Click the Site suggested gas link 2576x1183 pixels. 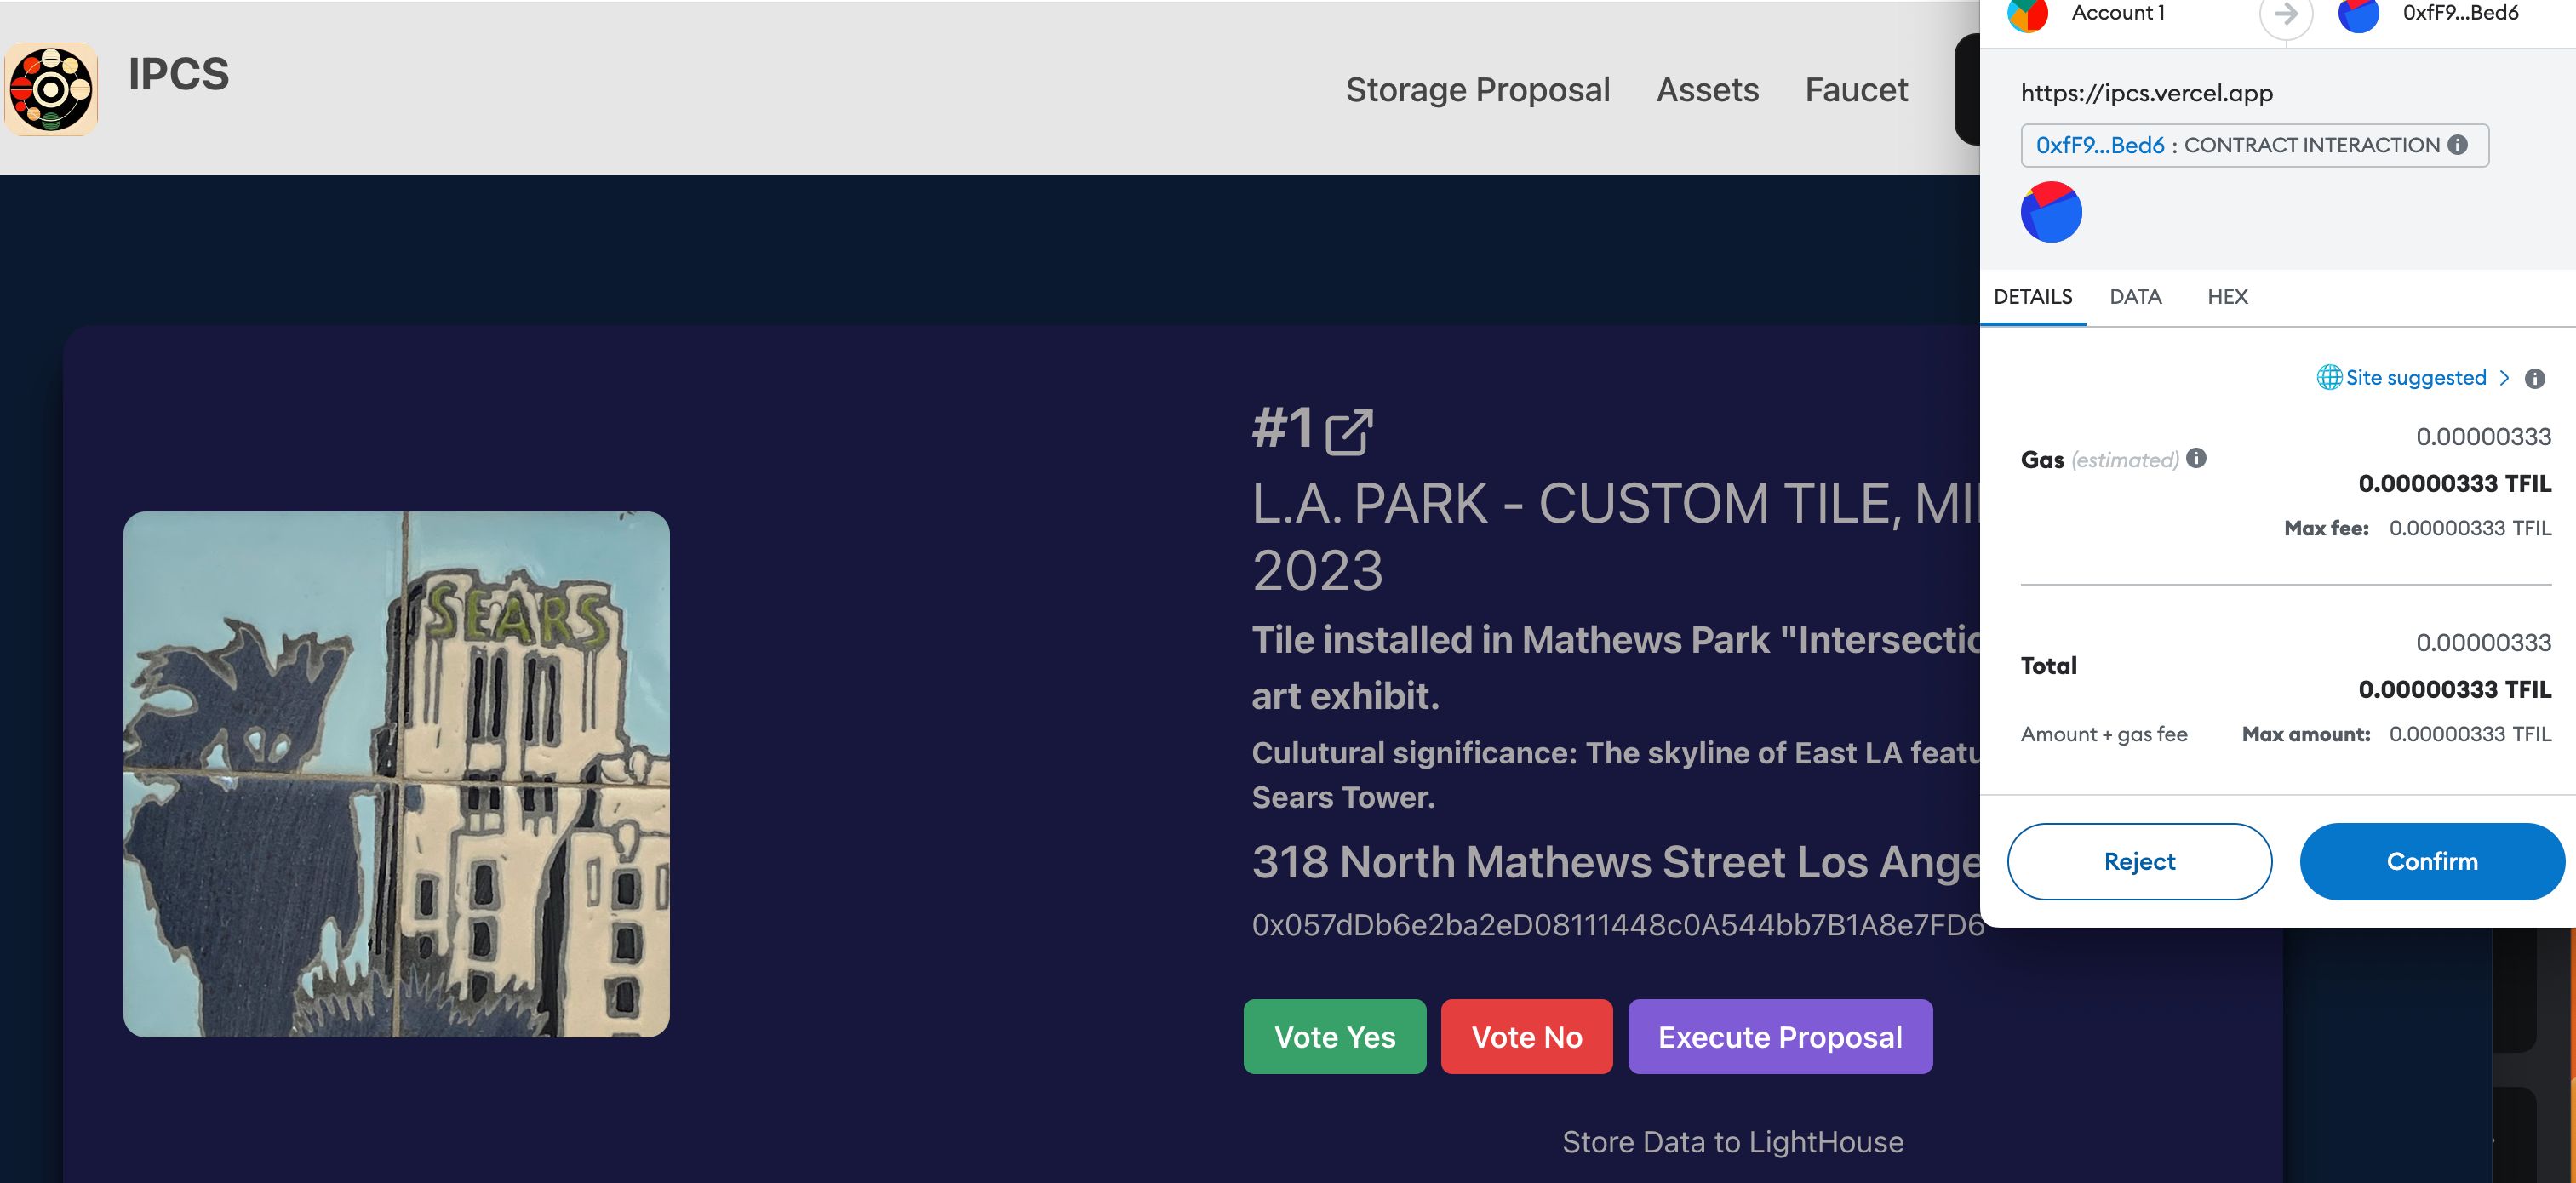coord(2415,378)
